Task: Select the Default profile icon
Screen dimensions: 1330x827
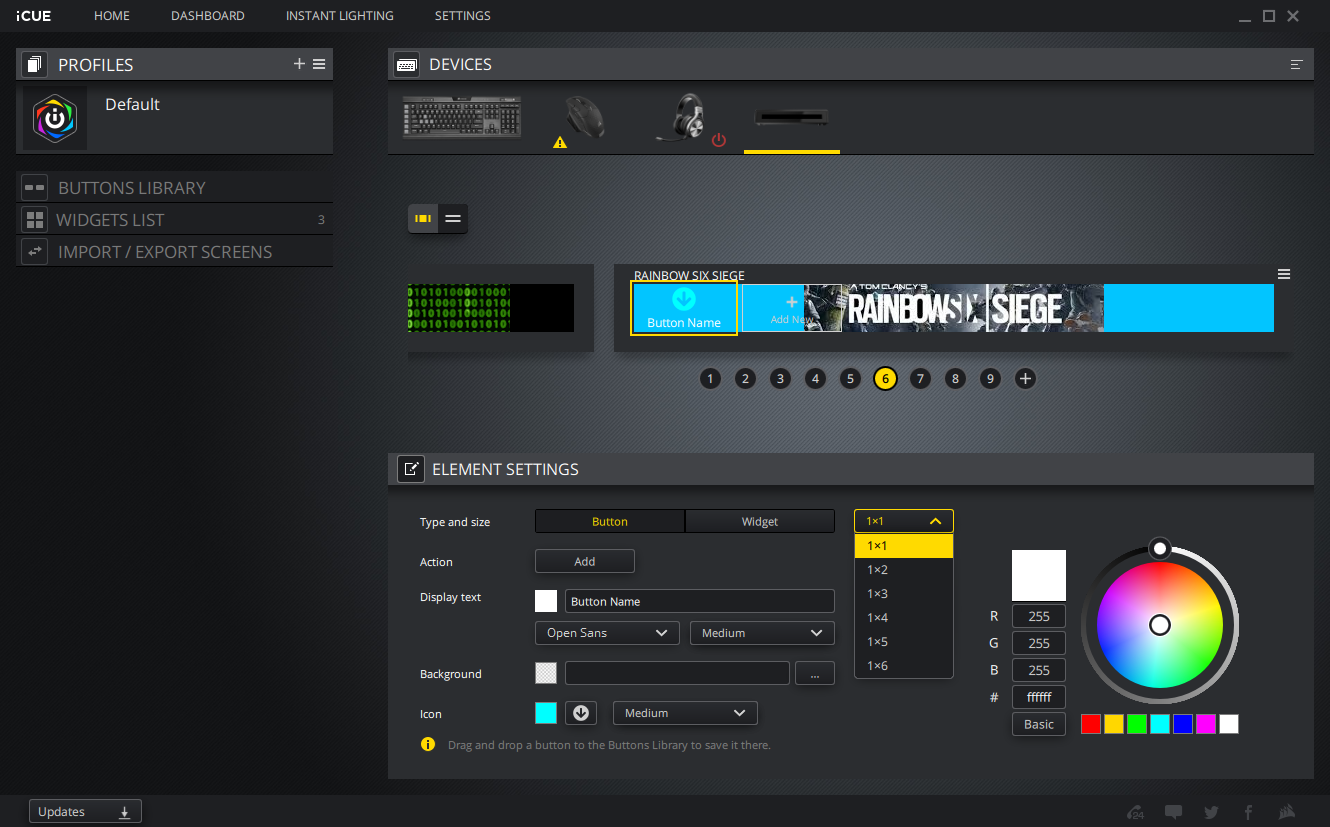Action: 55,118
